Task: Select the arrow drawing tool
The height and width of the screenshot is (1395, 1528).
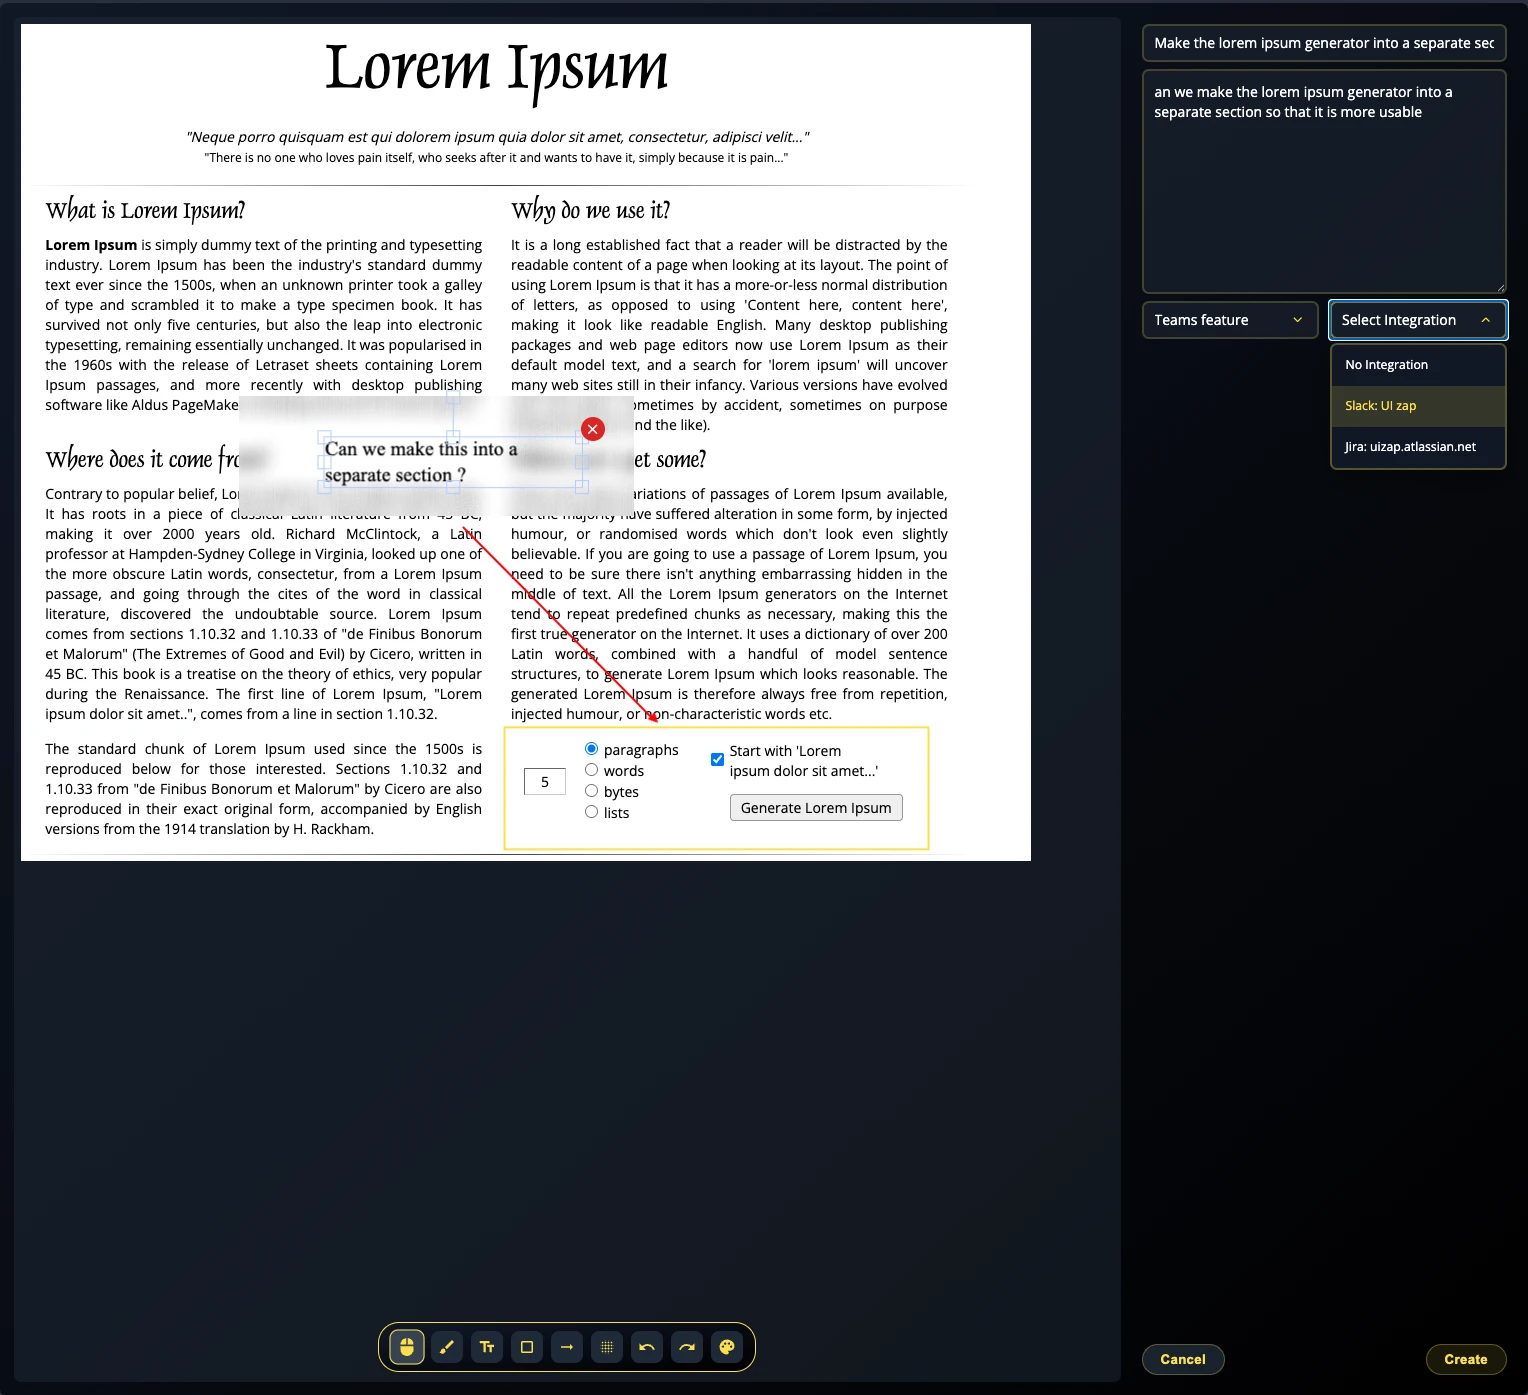Action: pos(567,1347)
